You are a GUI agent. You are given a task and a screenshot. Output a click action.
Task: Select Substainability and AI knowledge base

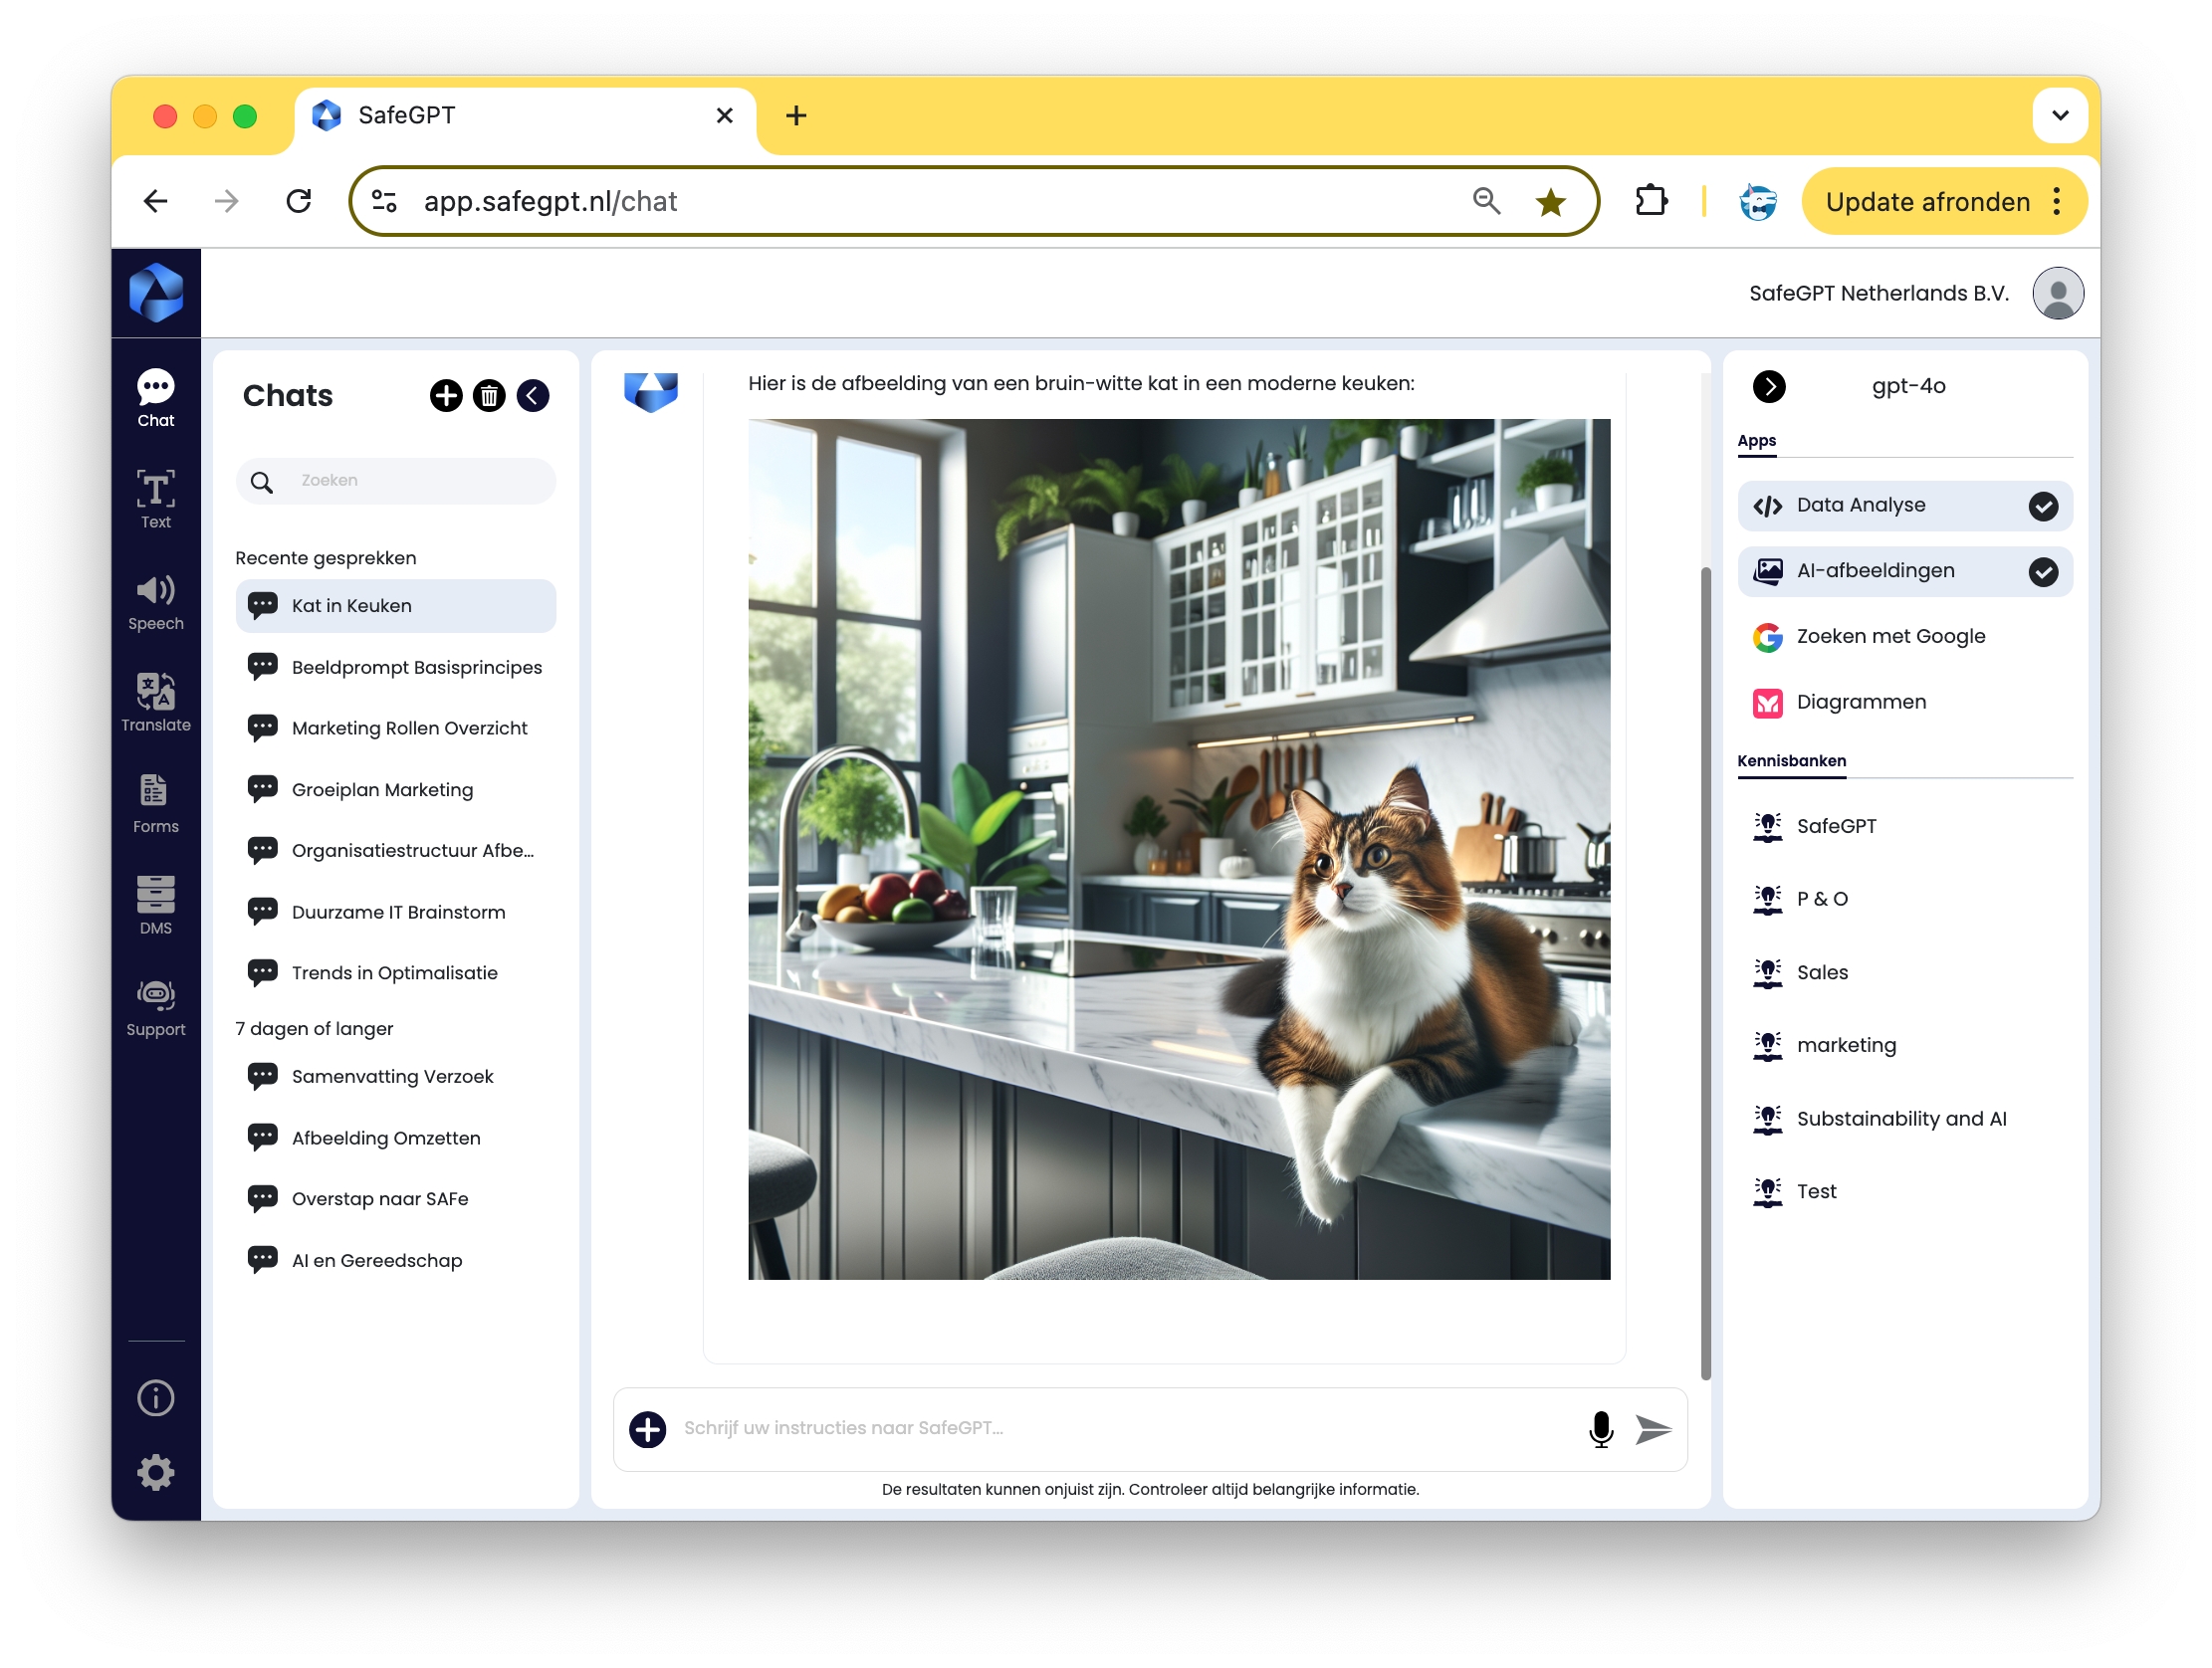pyautogui.click(x=1905, y=1119)
